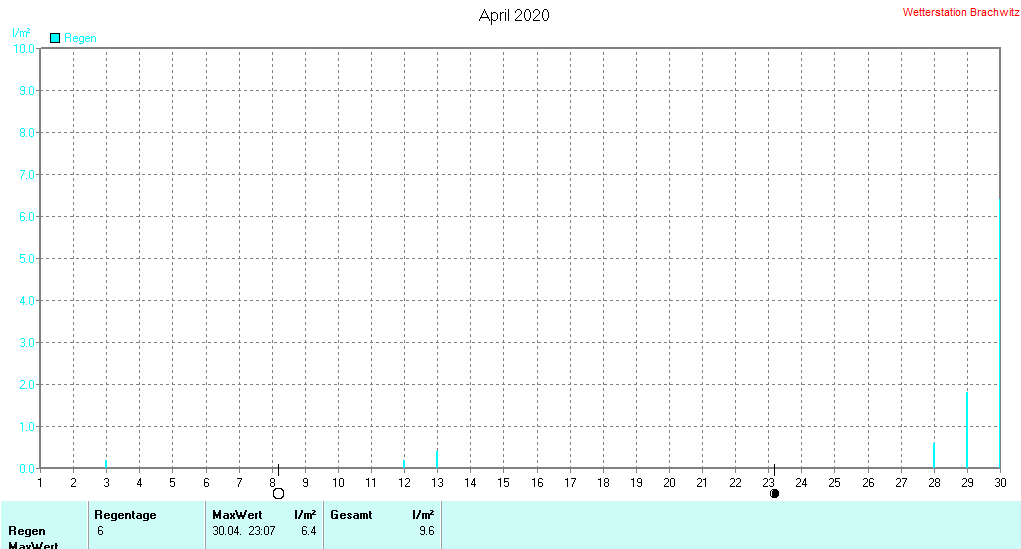Click the 'Regen' row label in table
Image resolution: width=1021 pixels, height=549 pixels.
tap(27, 531)
